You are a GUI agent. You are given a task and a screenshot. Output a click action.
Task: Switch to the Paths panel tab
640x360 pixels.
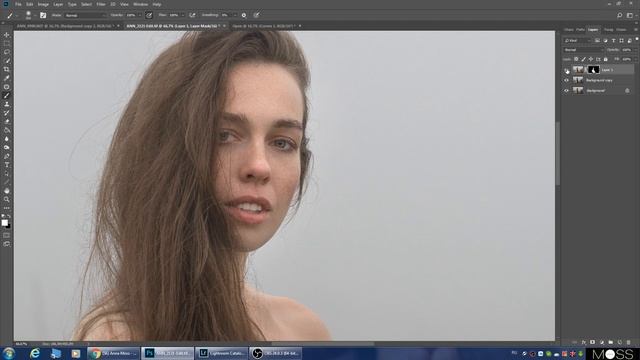(x=580, y=30)
